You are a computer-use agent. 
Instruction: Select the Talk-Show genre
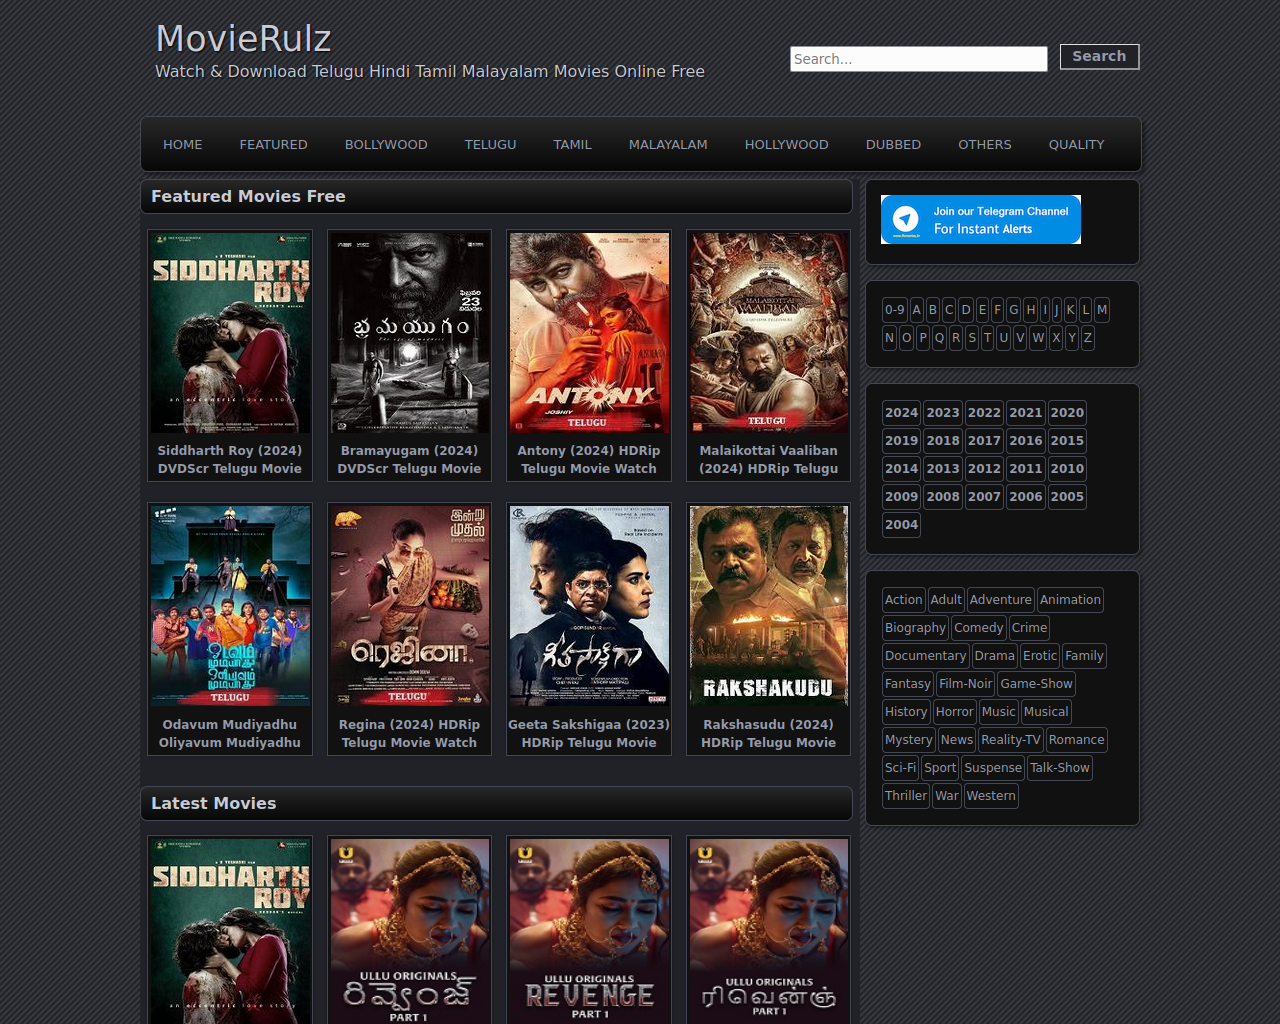[x=1060, y=768]
